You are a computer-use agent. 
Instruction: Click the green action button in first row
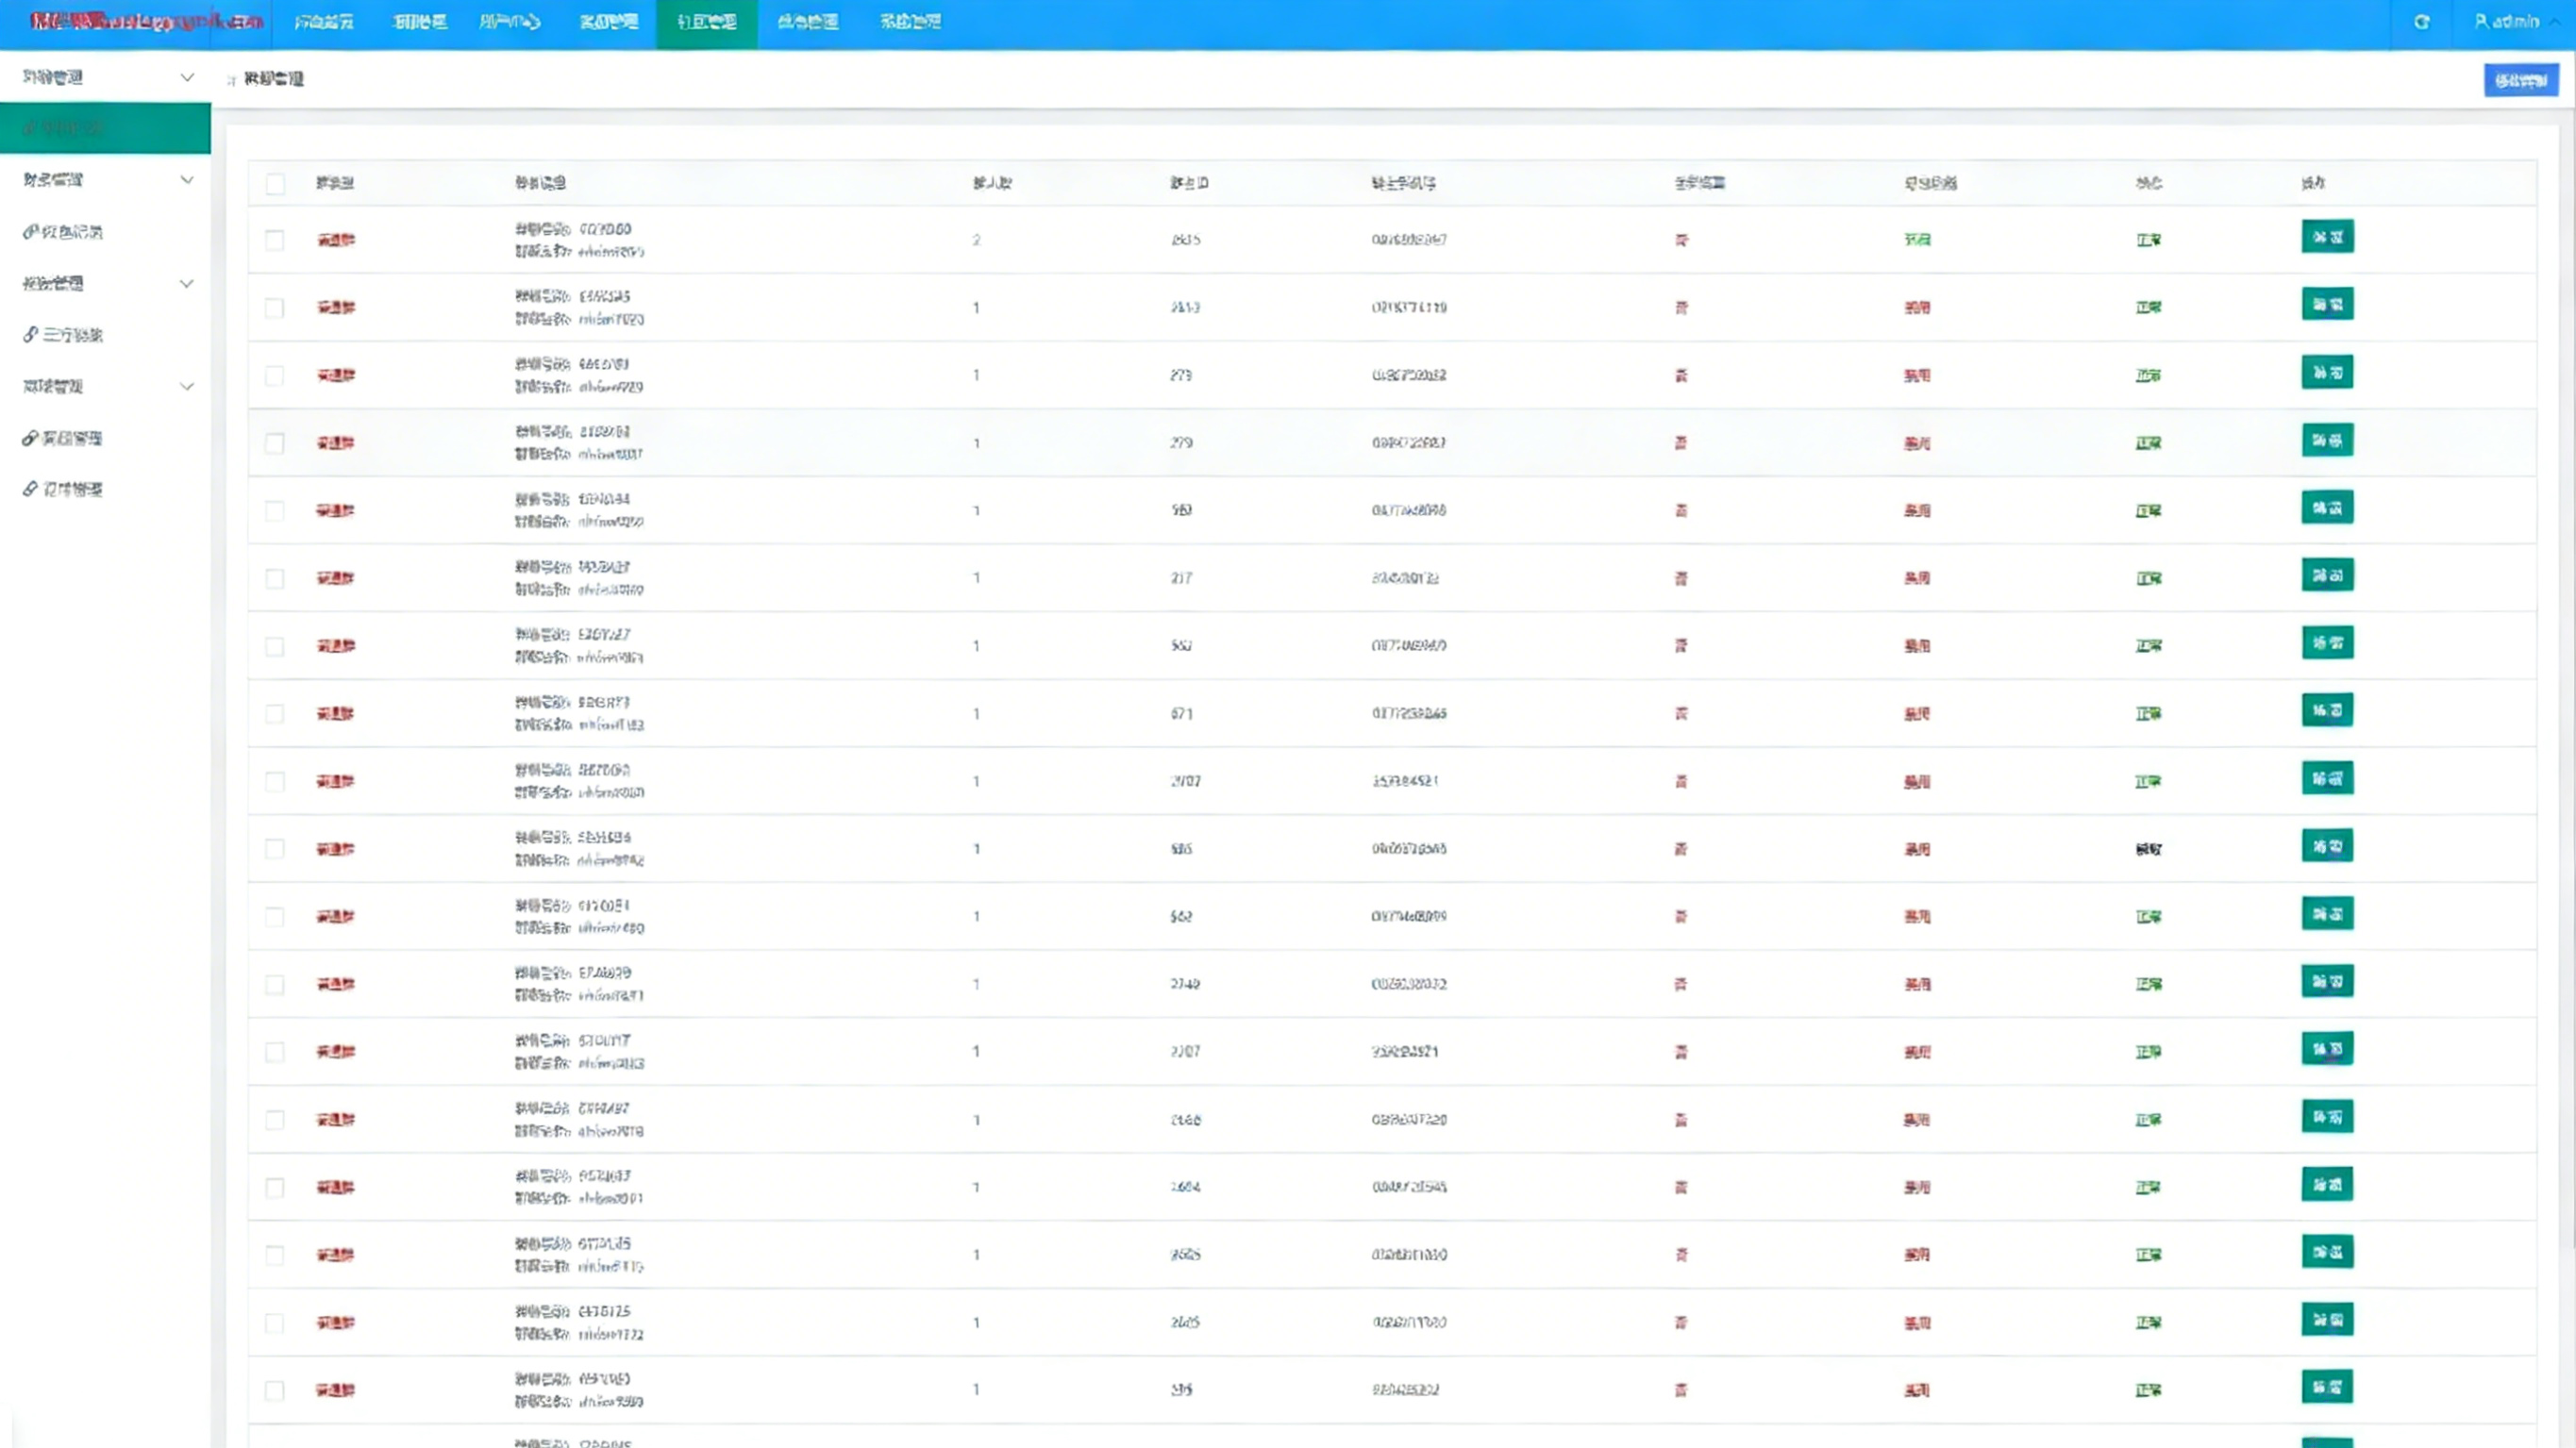tap(2327, 237)
